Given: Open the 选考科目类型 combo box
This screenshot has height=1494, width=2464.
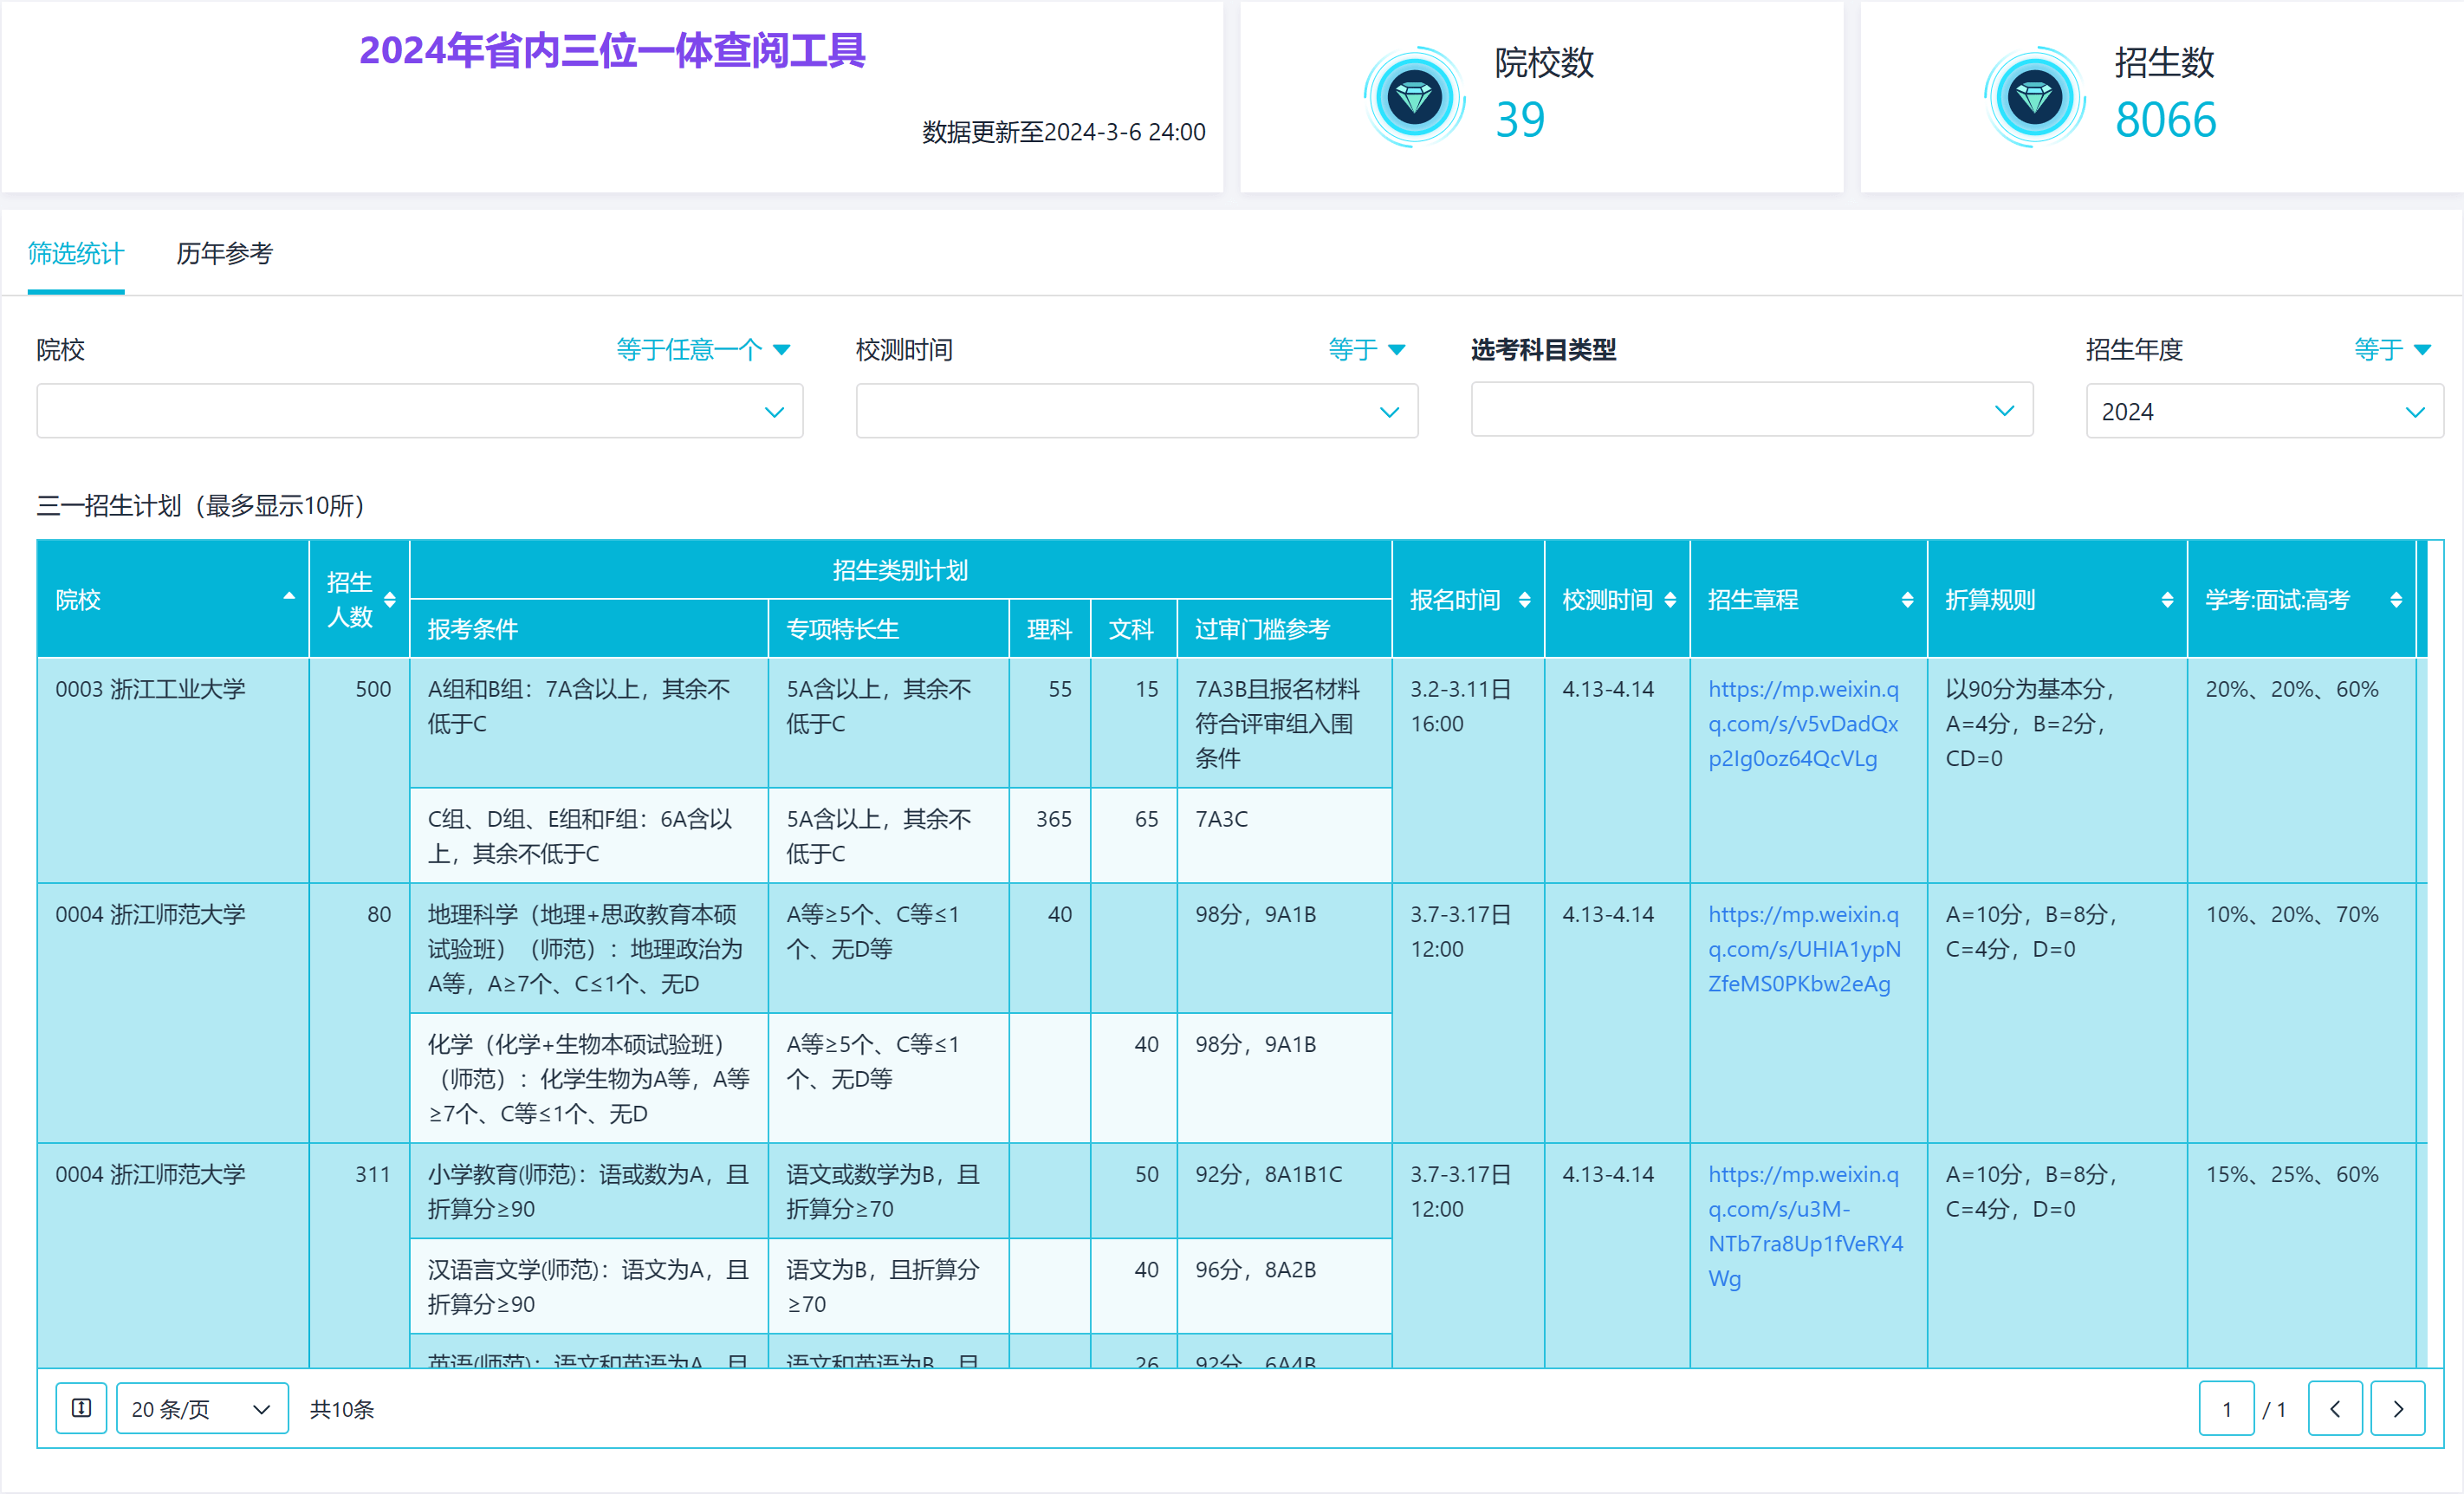Looking at the screenshot, I should (x=1752, y=410).
